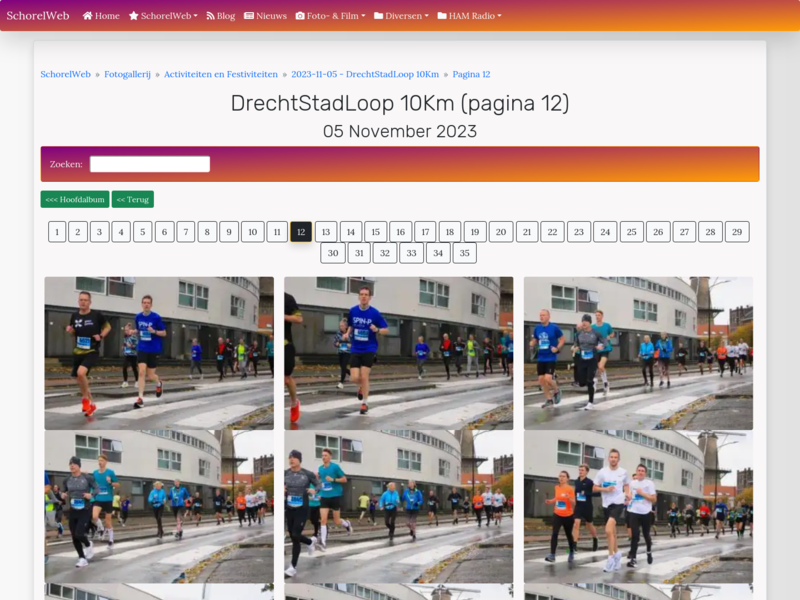Image resolution: width=800 pixels, height=600 pixels.
Task: Open the Foto- & Film menu label
Action: [333, 16]
